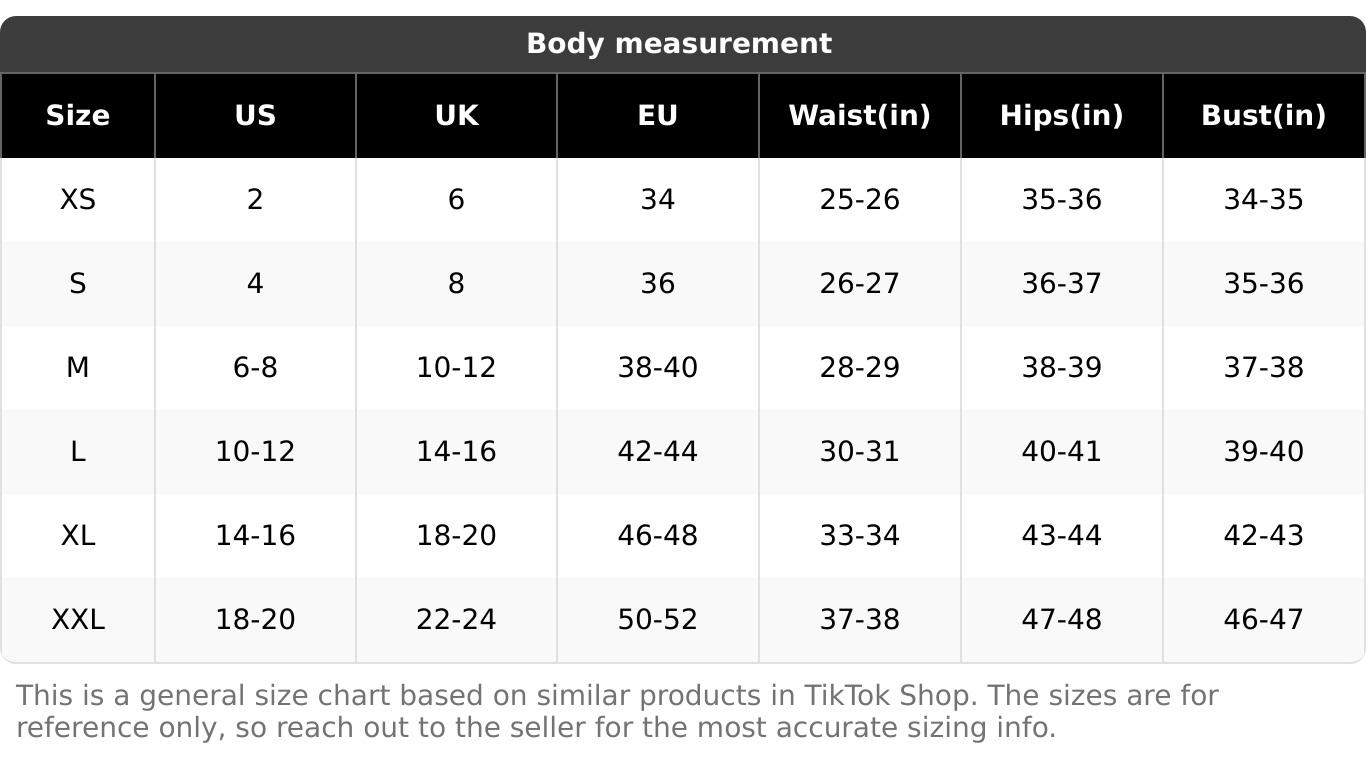Select the M size row label

pos(78,368)
